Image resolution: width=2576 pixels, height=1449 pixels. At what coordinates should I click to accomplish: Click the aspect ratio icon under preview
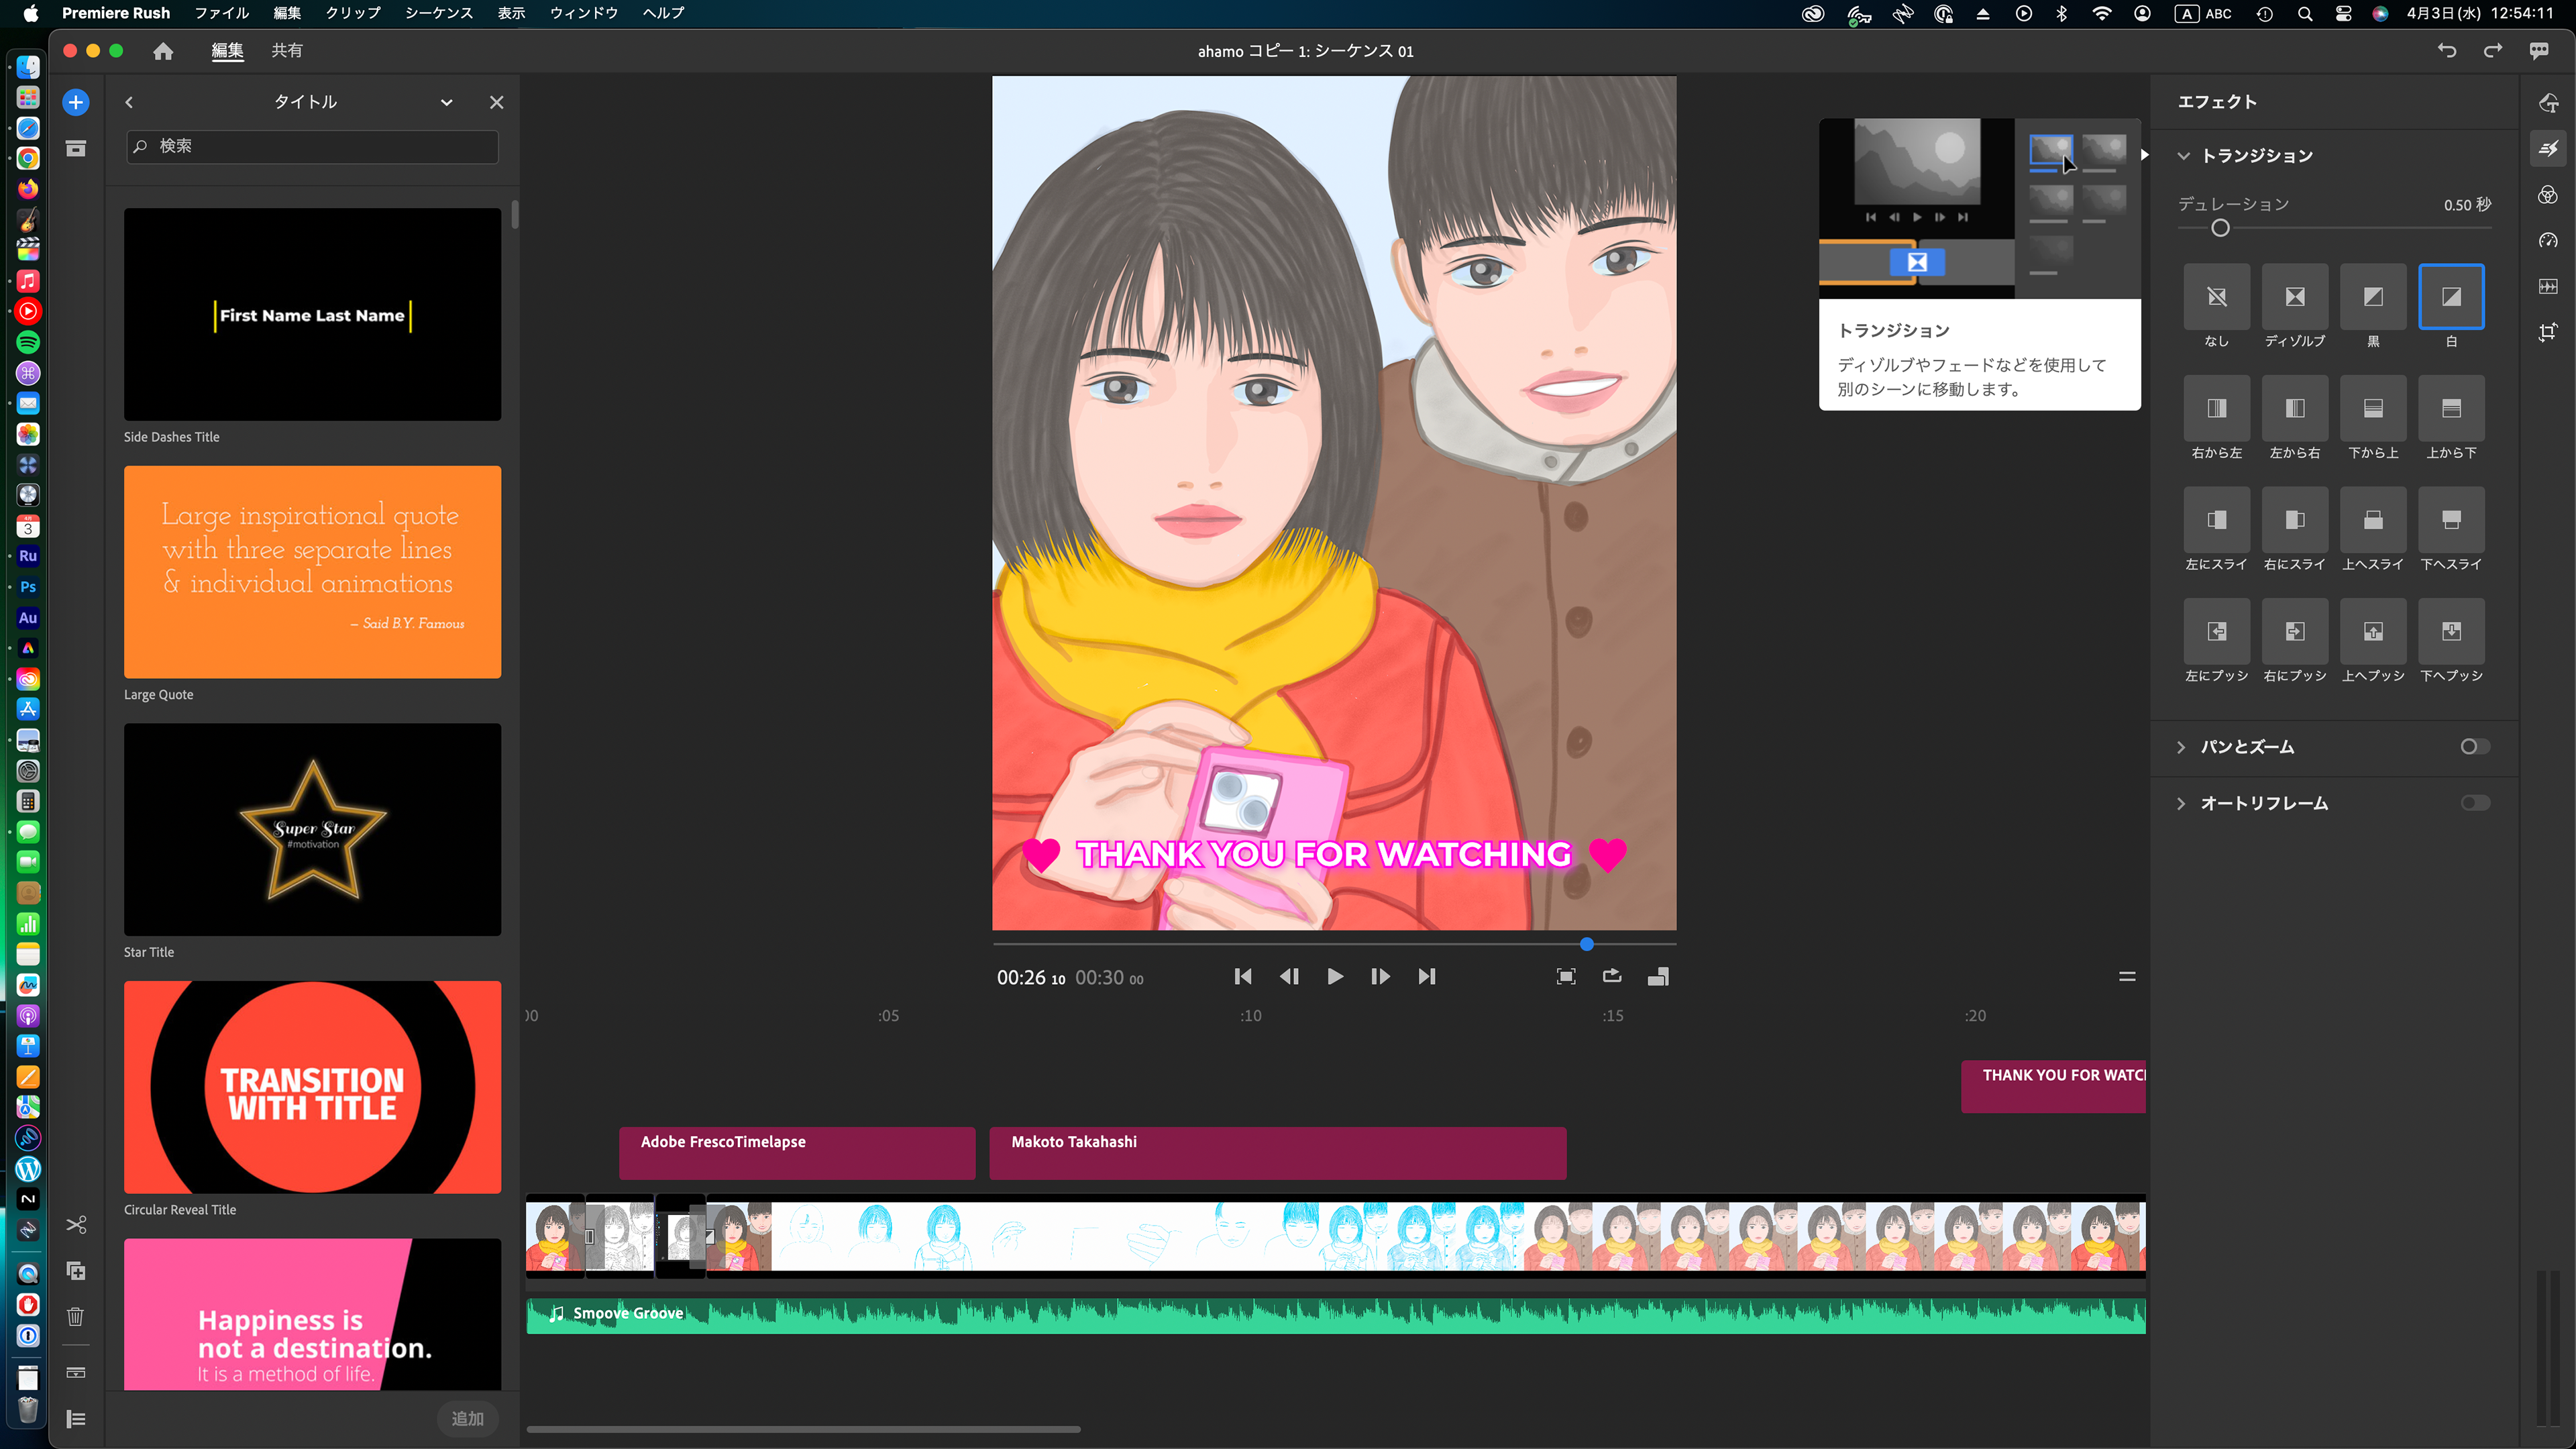tap(1658, 977)
